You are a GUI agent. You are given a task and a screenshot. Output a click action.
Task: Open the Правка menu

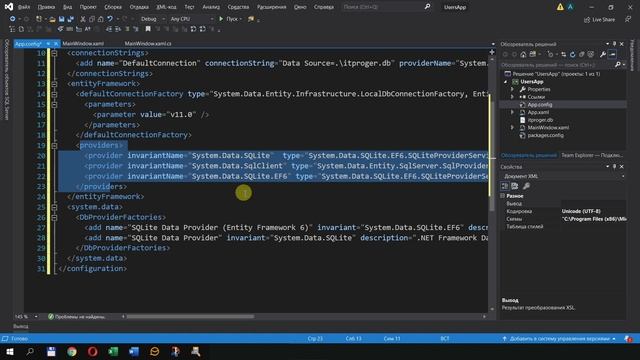tap(46, 7)
